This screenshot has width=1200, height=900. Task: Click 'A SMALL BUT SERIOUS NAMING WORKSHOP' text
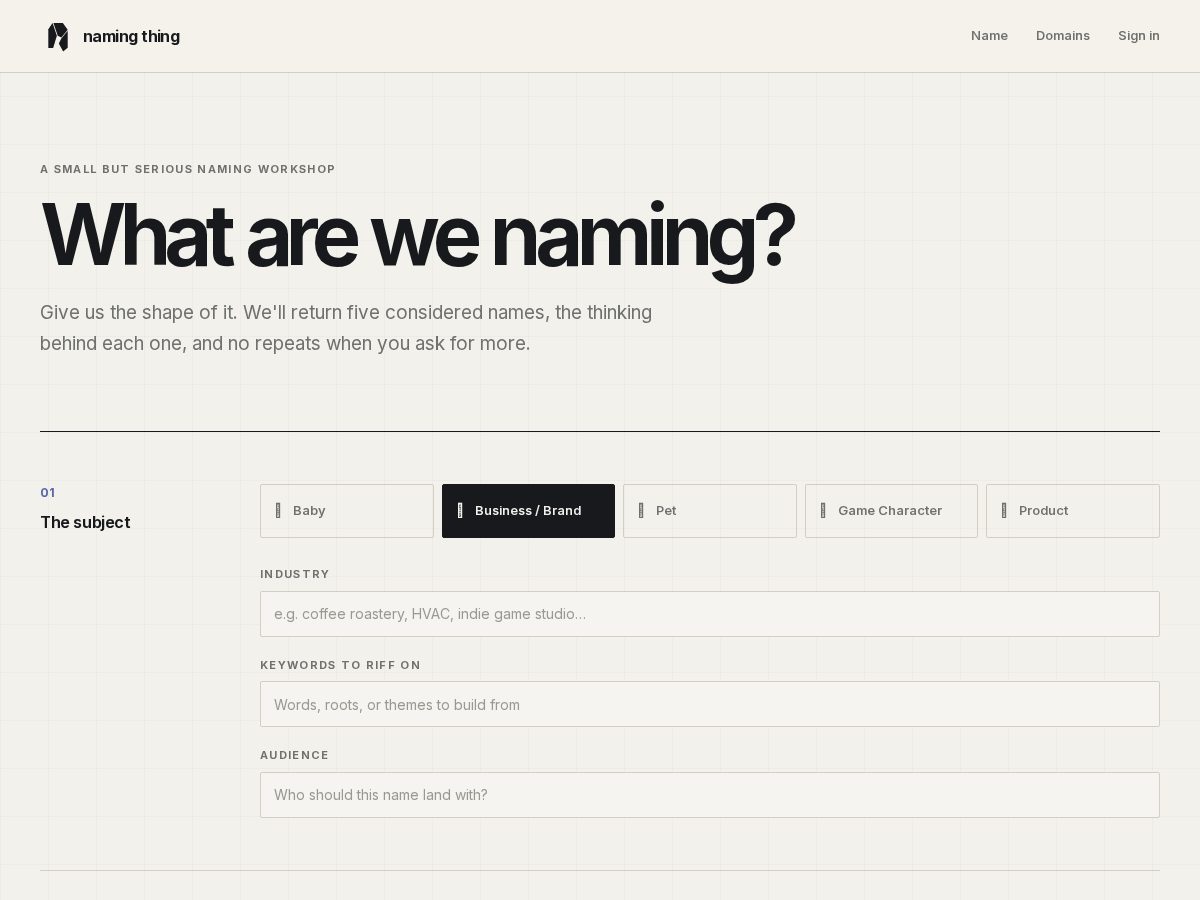(188, 169)
